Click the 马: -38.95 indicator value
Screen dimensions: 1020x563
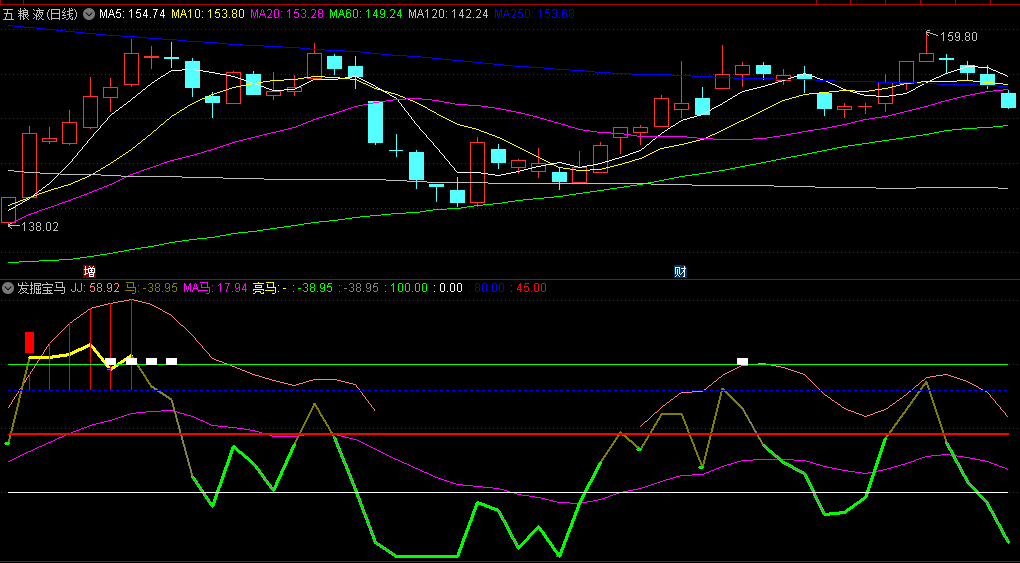point(151,288)
